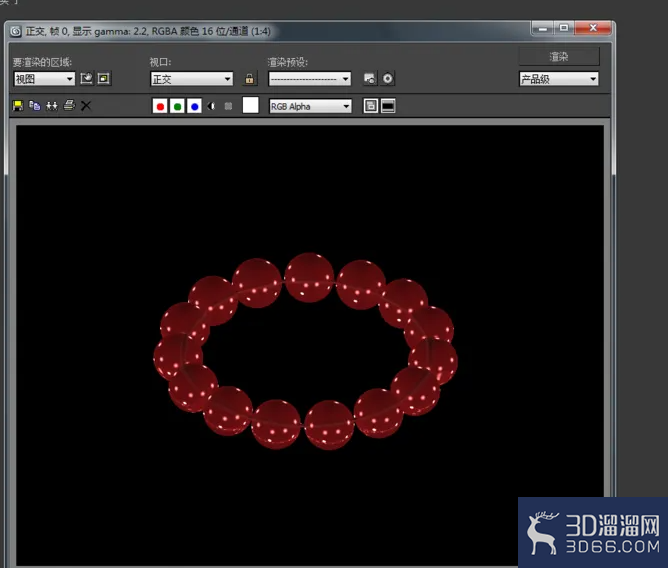Toggle UI overlay icon

coord(371,106)
